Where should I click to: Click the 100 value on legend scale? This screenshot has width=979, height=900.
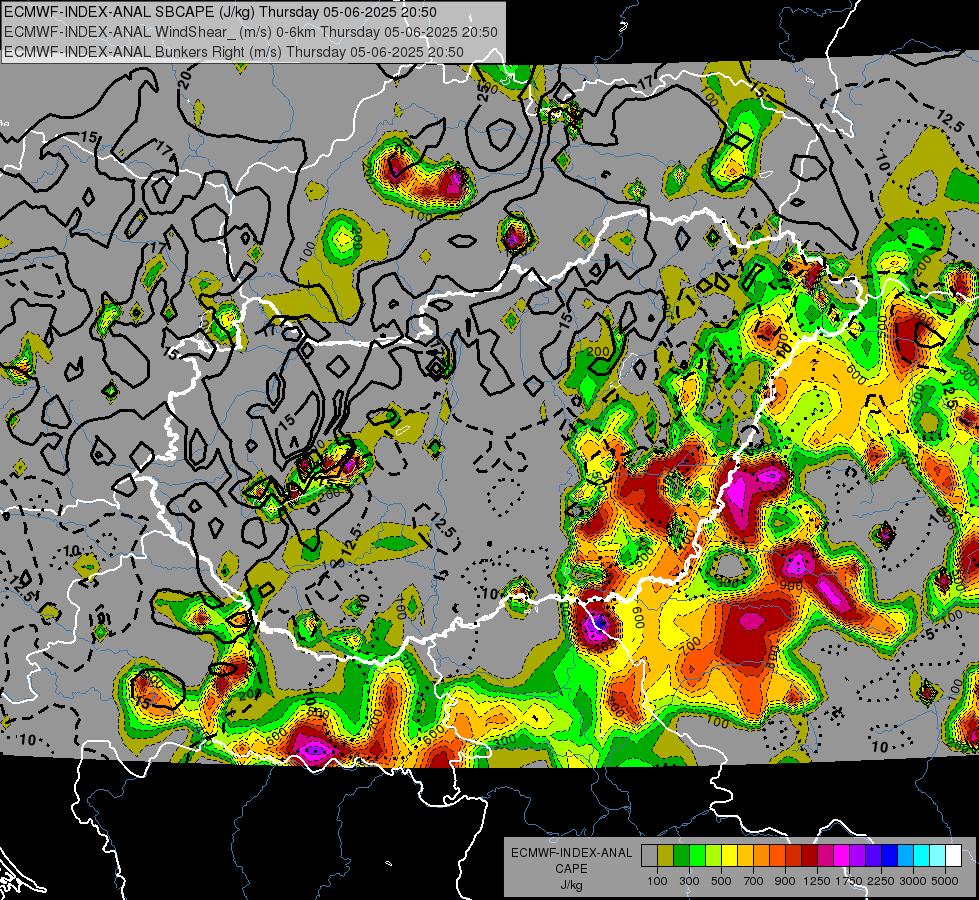(x=657, y=881)
